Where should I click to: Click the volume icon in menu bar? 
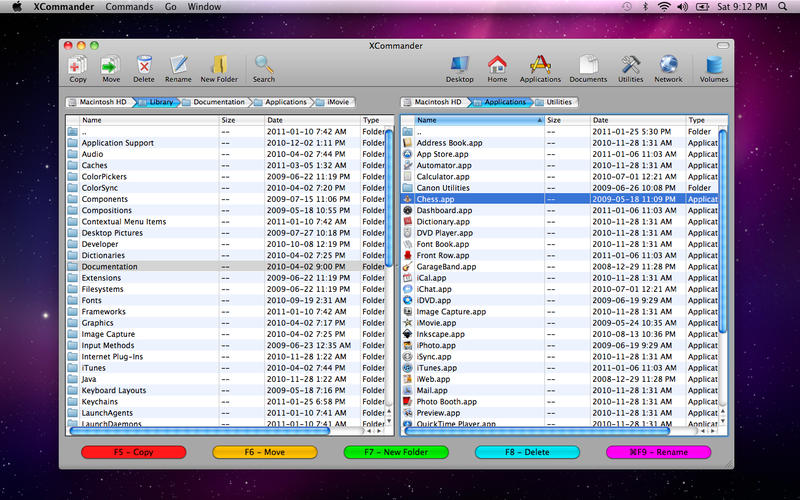pyautogui.click(x=682, y=7)
